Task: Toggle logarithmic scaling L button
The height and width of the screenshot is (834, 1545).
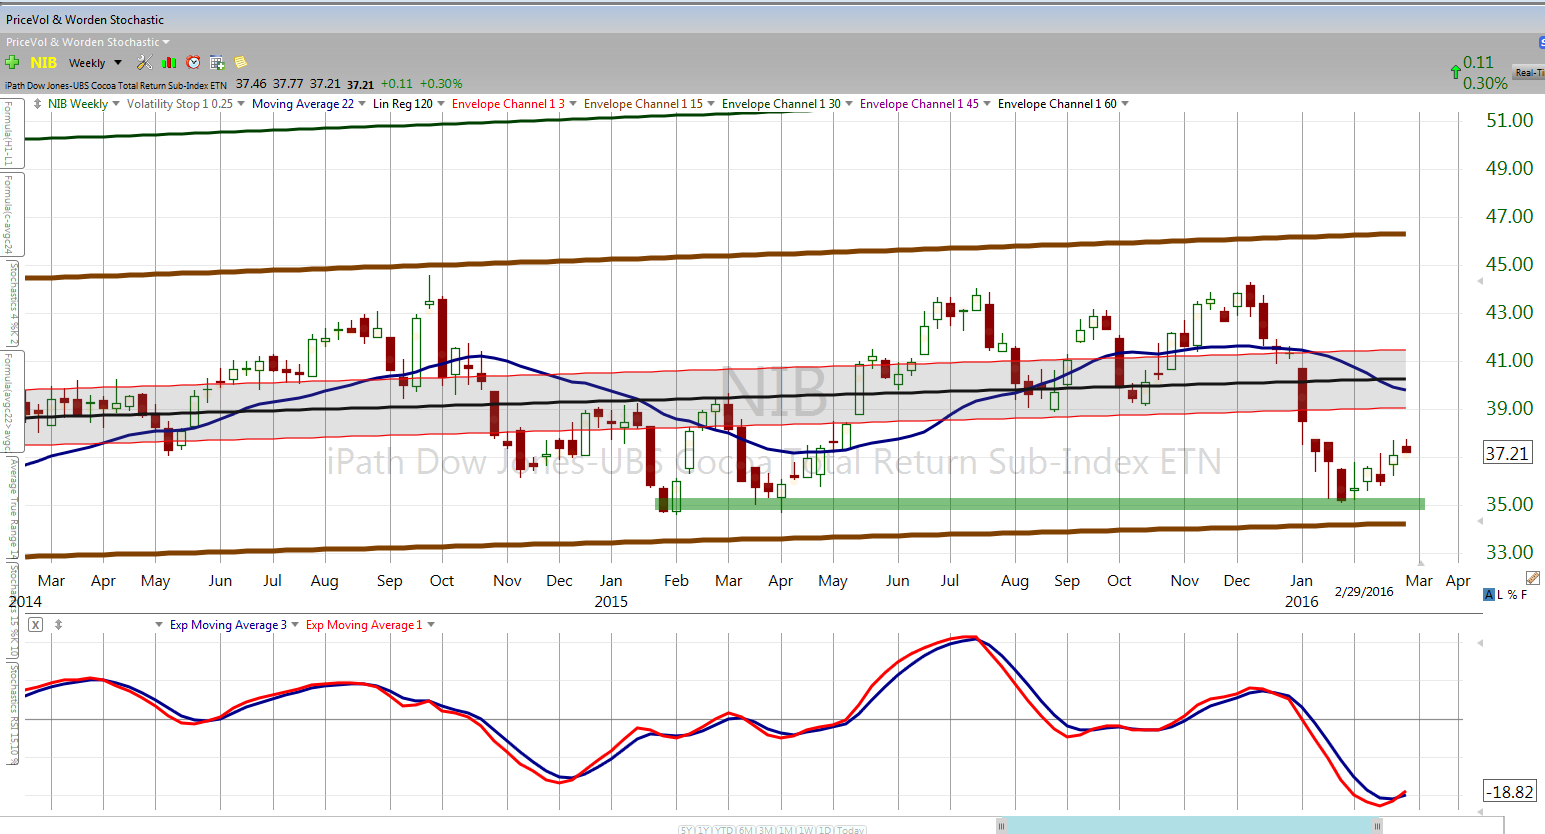Action: coord(1500,594)
